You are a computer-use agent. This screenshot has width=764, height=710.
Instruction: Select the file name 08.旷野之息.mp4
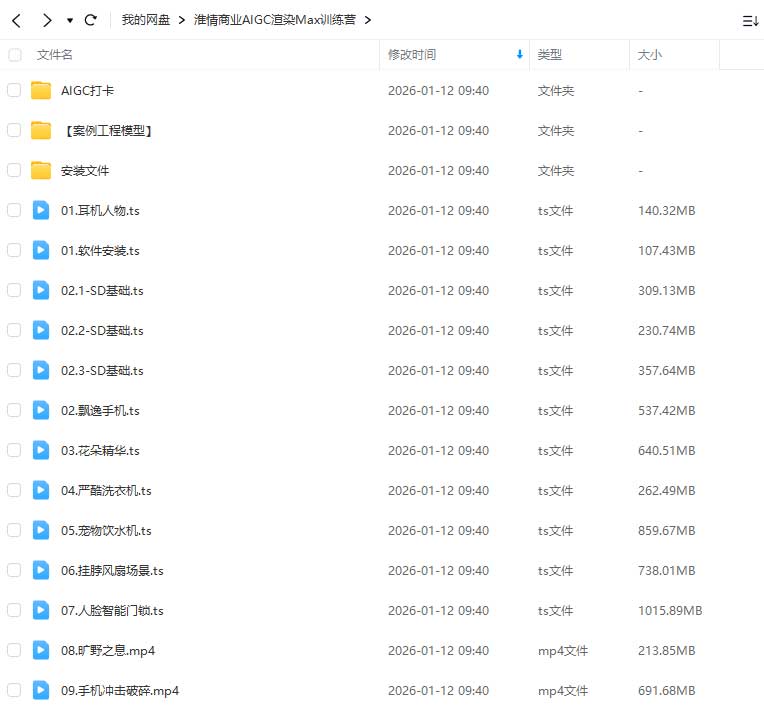coord(108,651)
